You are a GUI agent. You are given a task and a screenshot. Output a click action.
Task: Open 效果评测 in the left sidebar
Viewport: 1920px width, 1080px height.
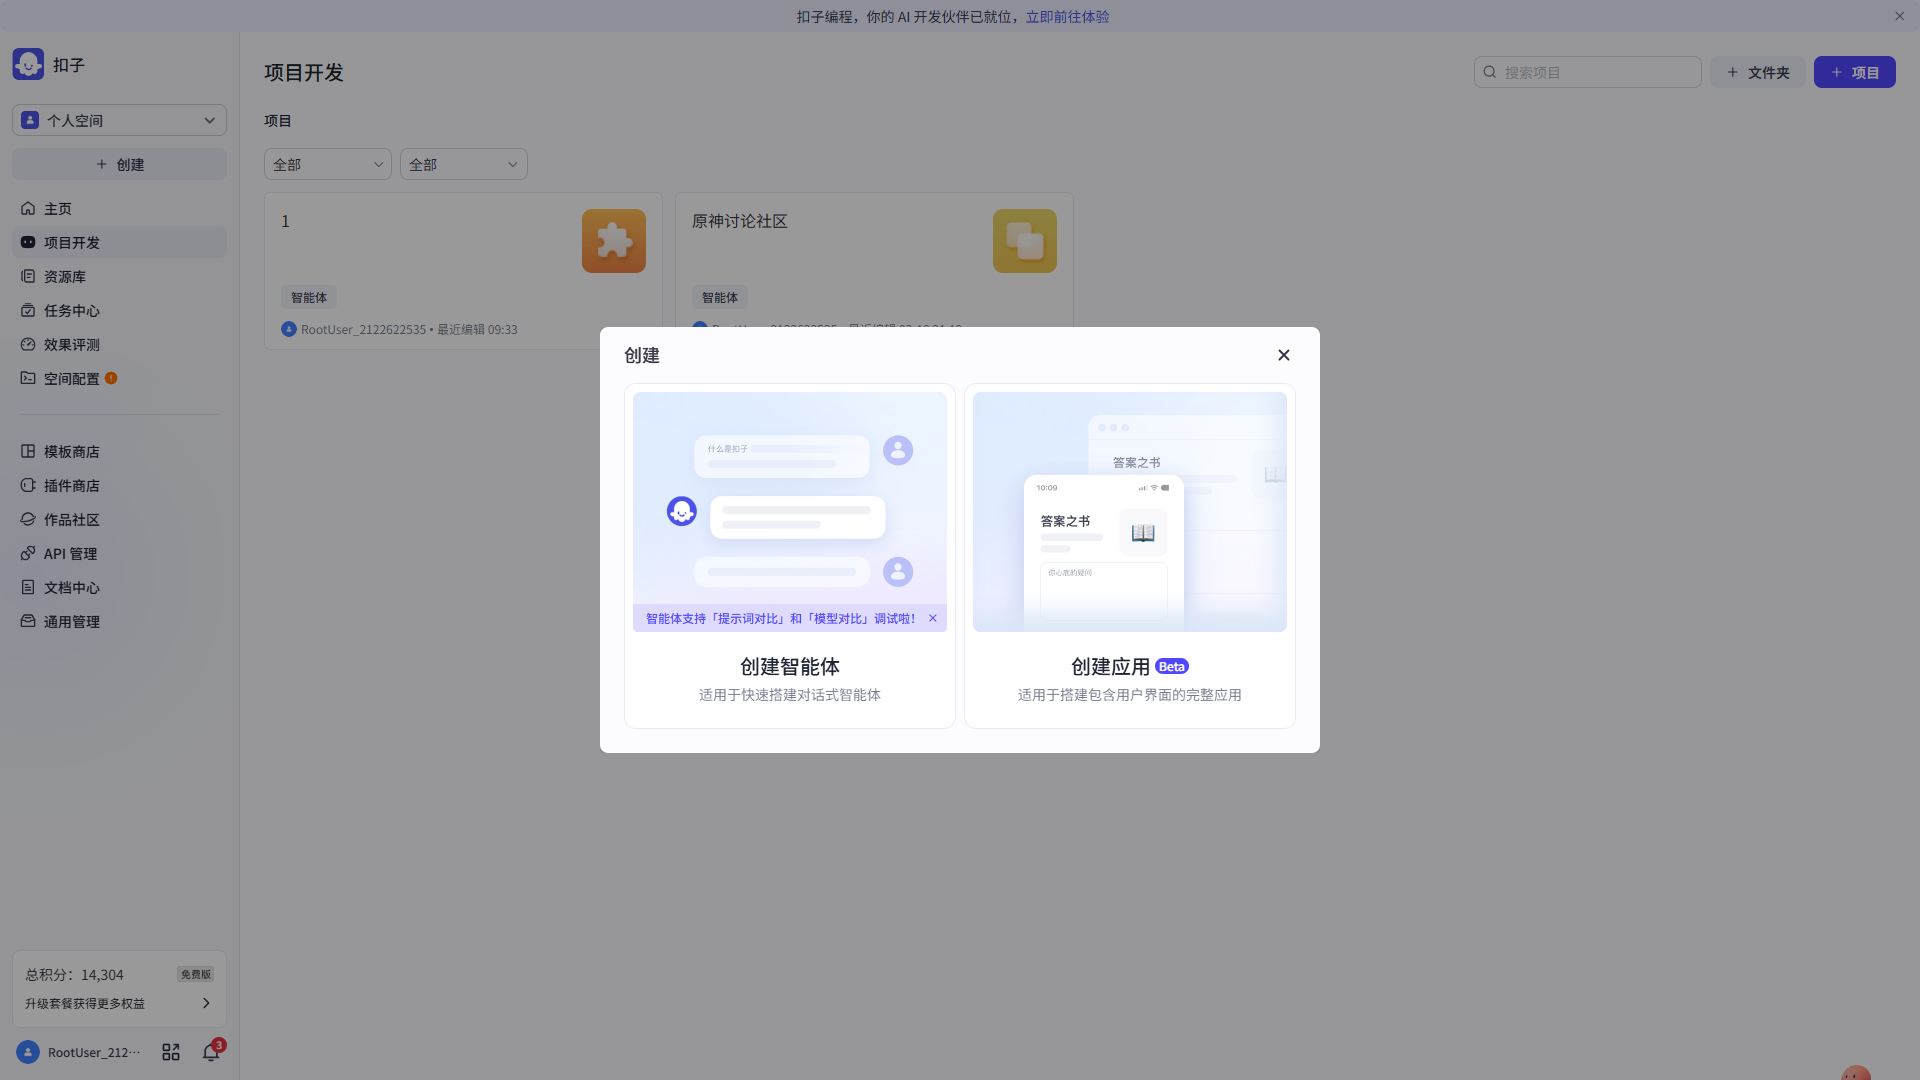pyautogui.click(x=70, y=344)
